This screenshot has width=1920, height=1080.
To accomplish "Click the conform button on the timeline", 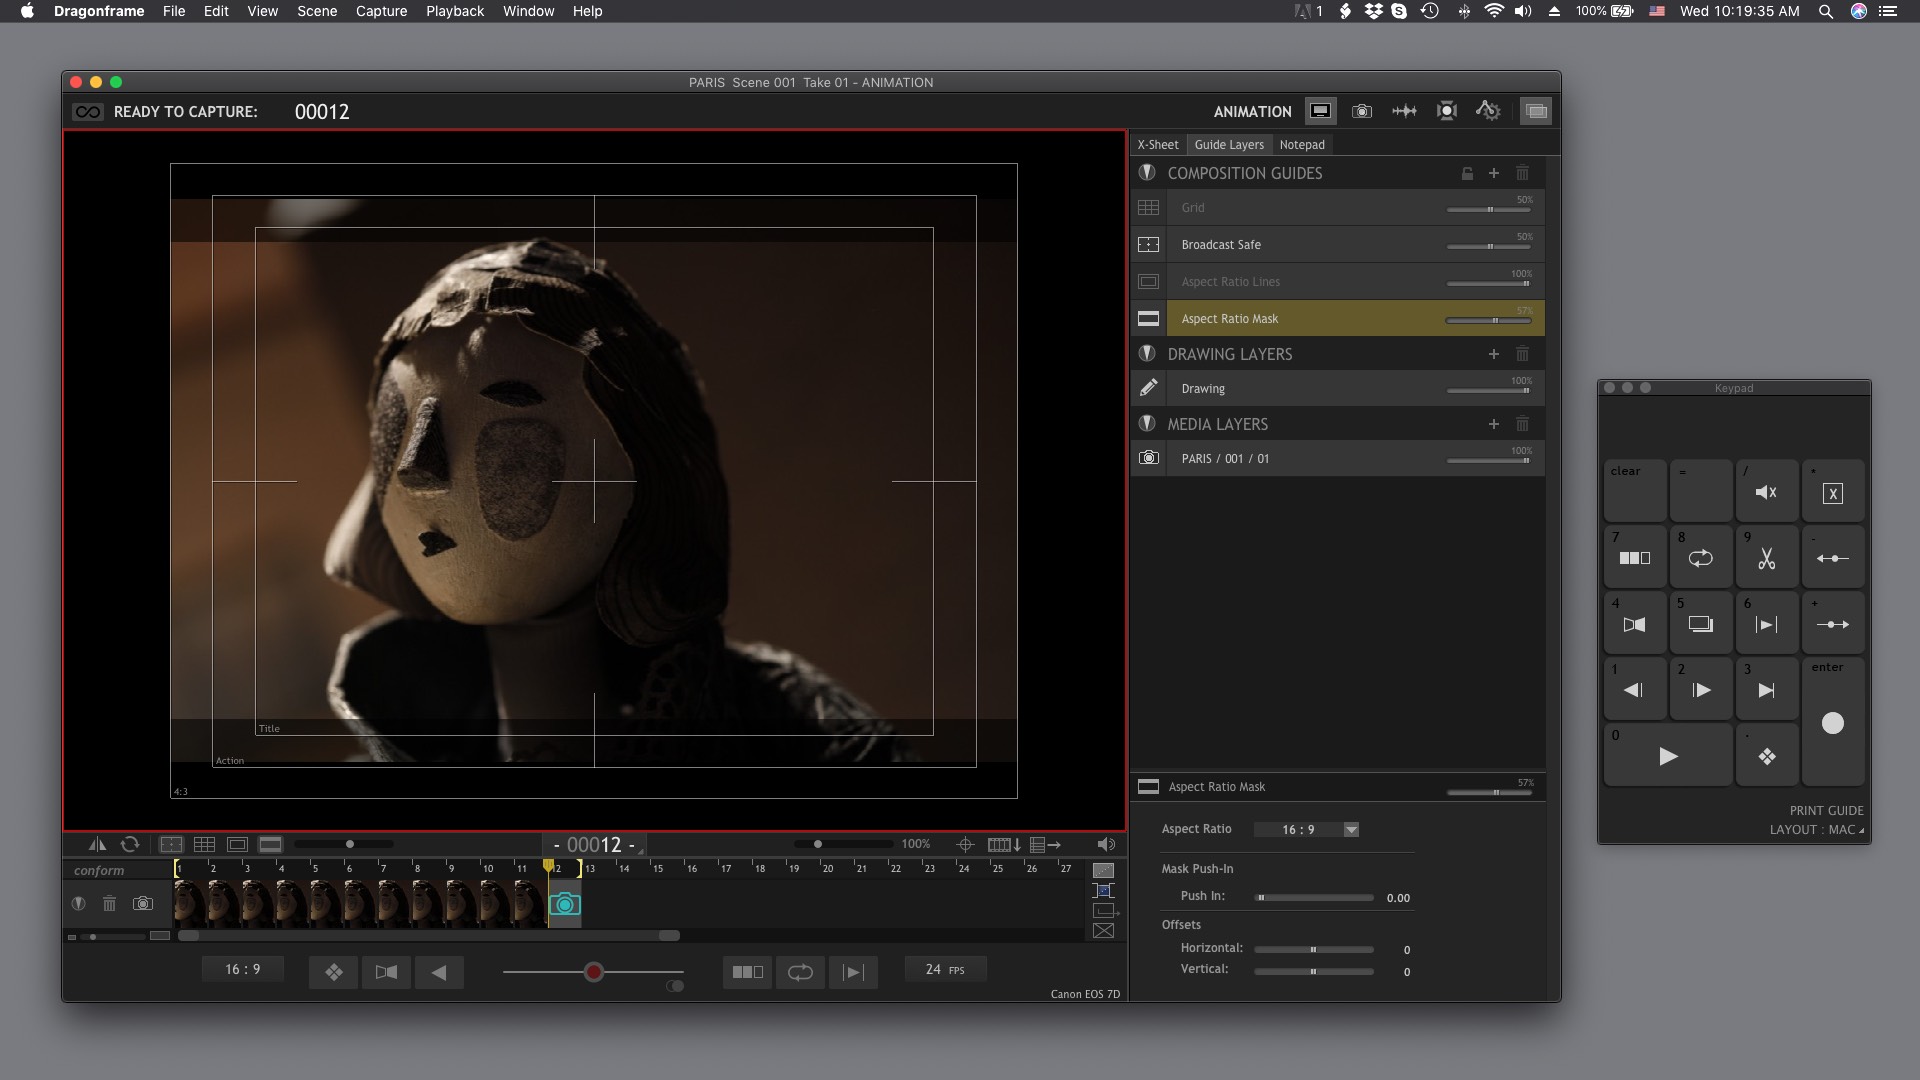I will coord(99,871).
